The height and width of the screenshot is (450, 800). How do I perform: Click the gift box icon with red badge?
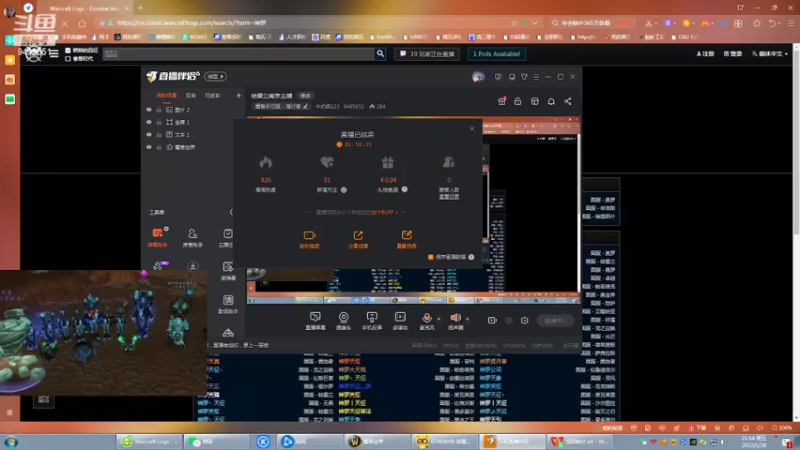pyautogui.click(x=502, y=101)
